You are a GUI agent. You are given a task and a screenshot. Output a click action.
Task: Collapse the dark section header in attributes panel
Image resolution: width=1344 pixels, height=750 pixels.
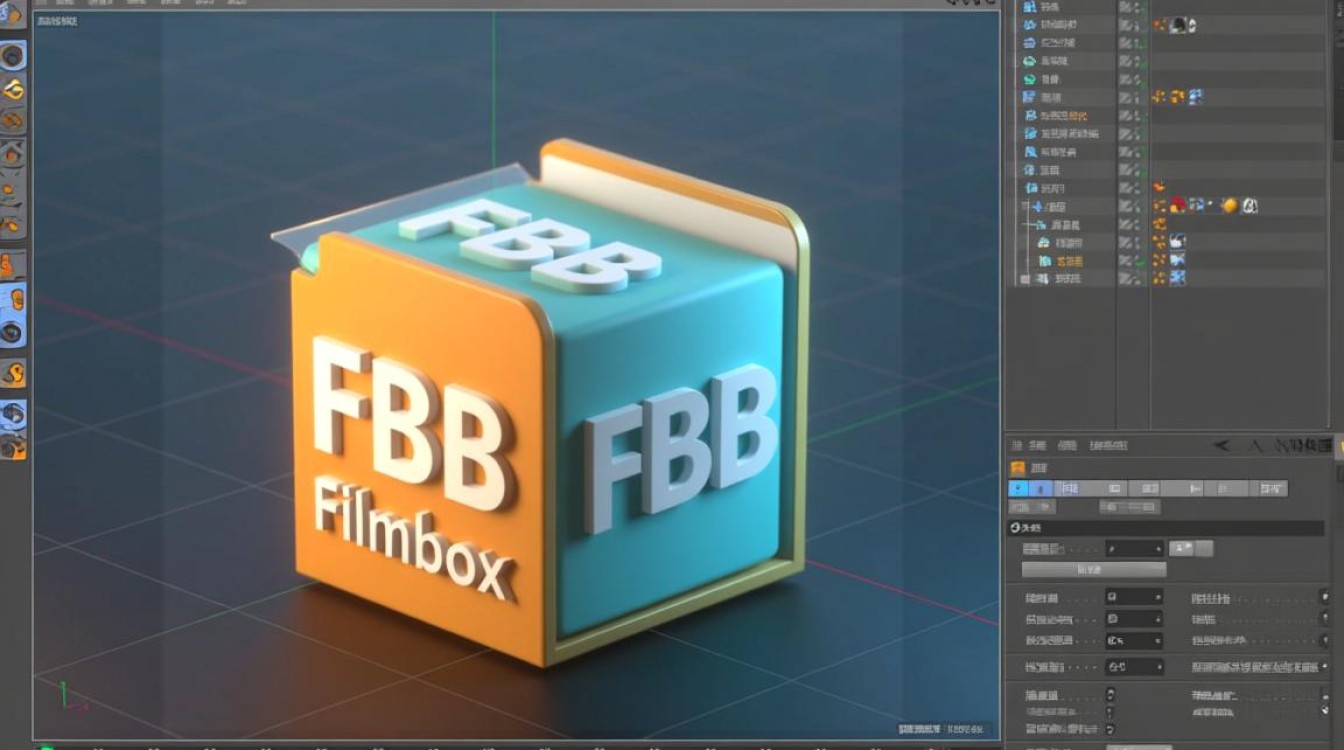tap(1165, 527)
